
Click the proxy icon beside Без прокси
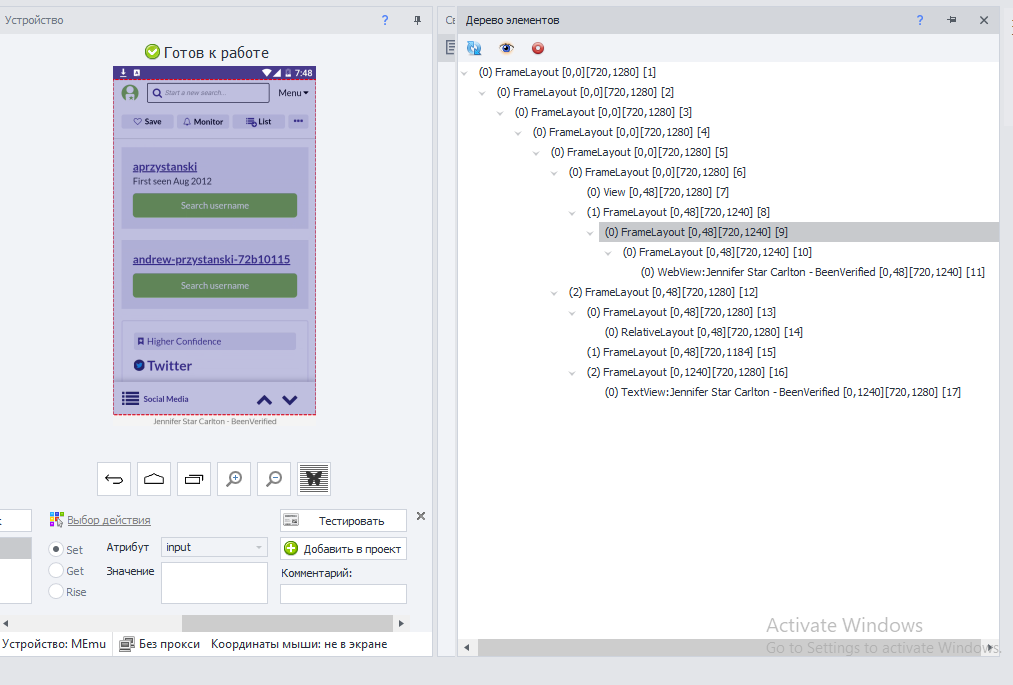click(127, 644)
